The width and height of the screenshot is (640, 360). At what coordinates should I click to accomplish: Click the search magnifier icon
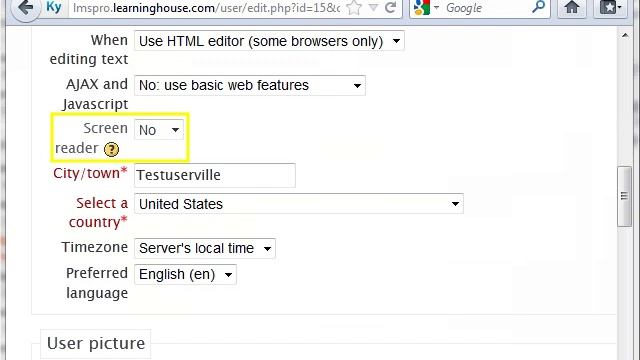[x=539, y=7]
